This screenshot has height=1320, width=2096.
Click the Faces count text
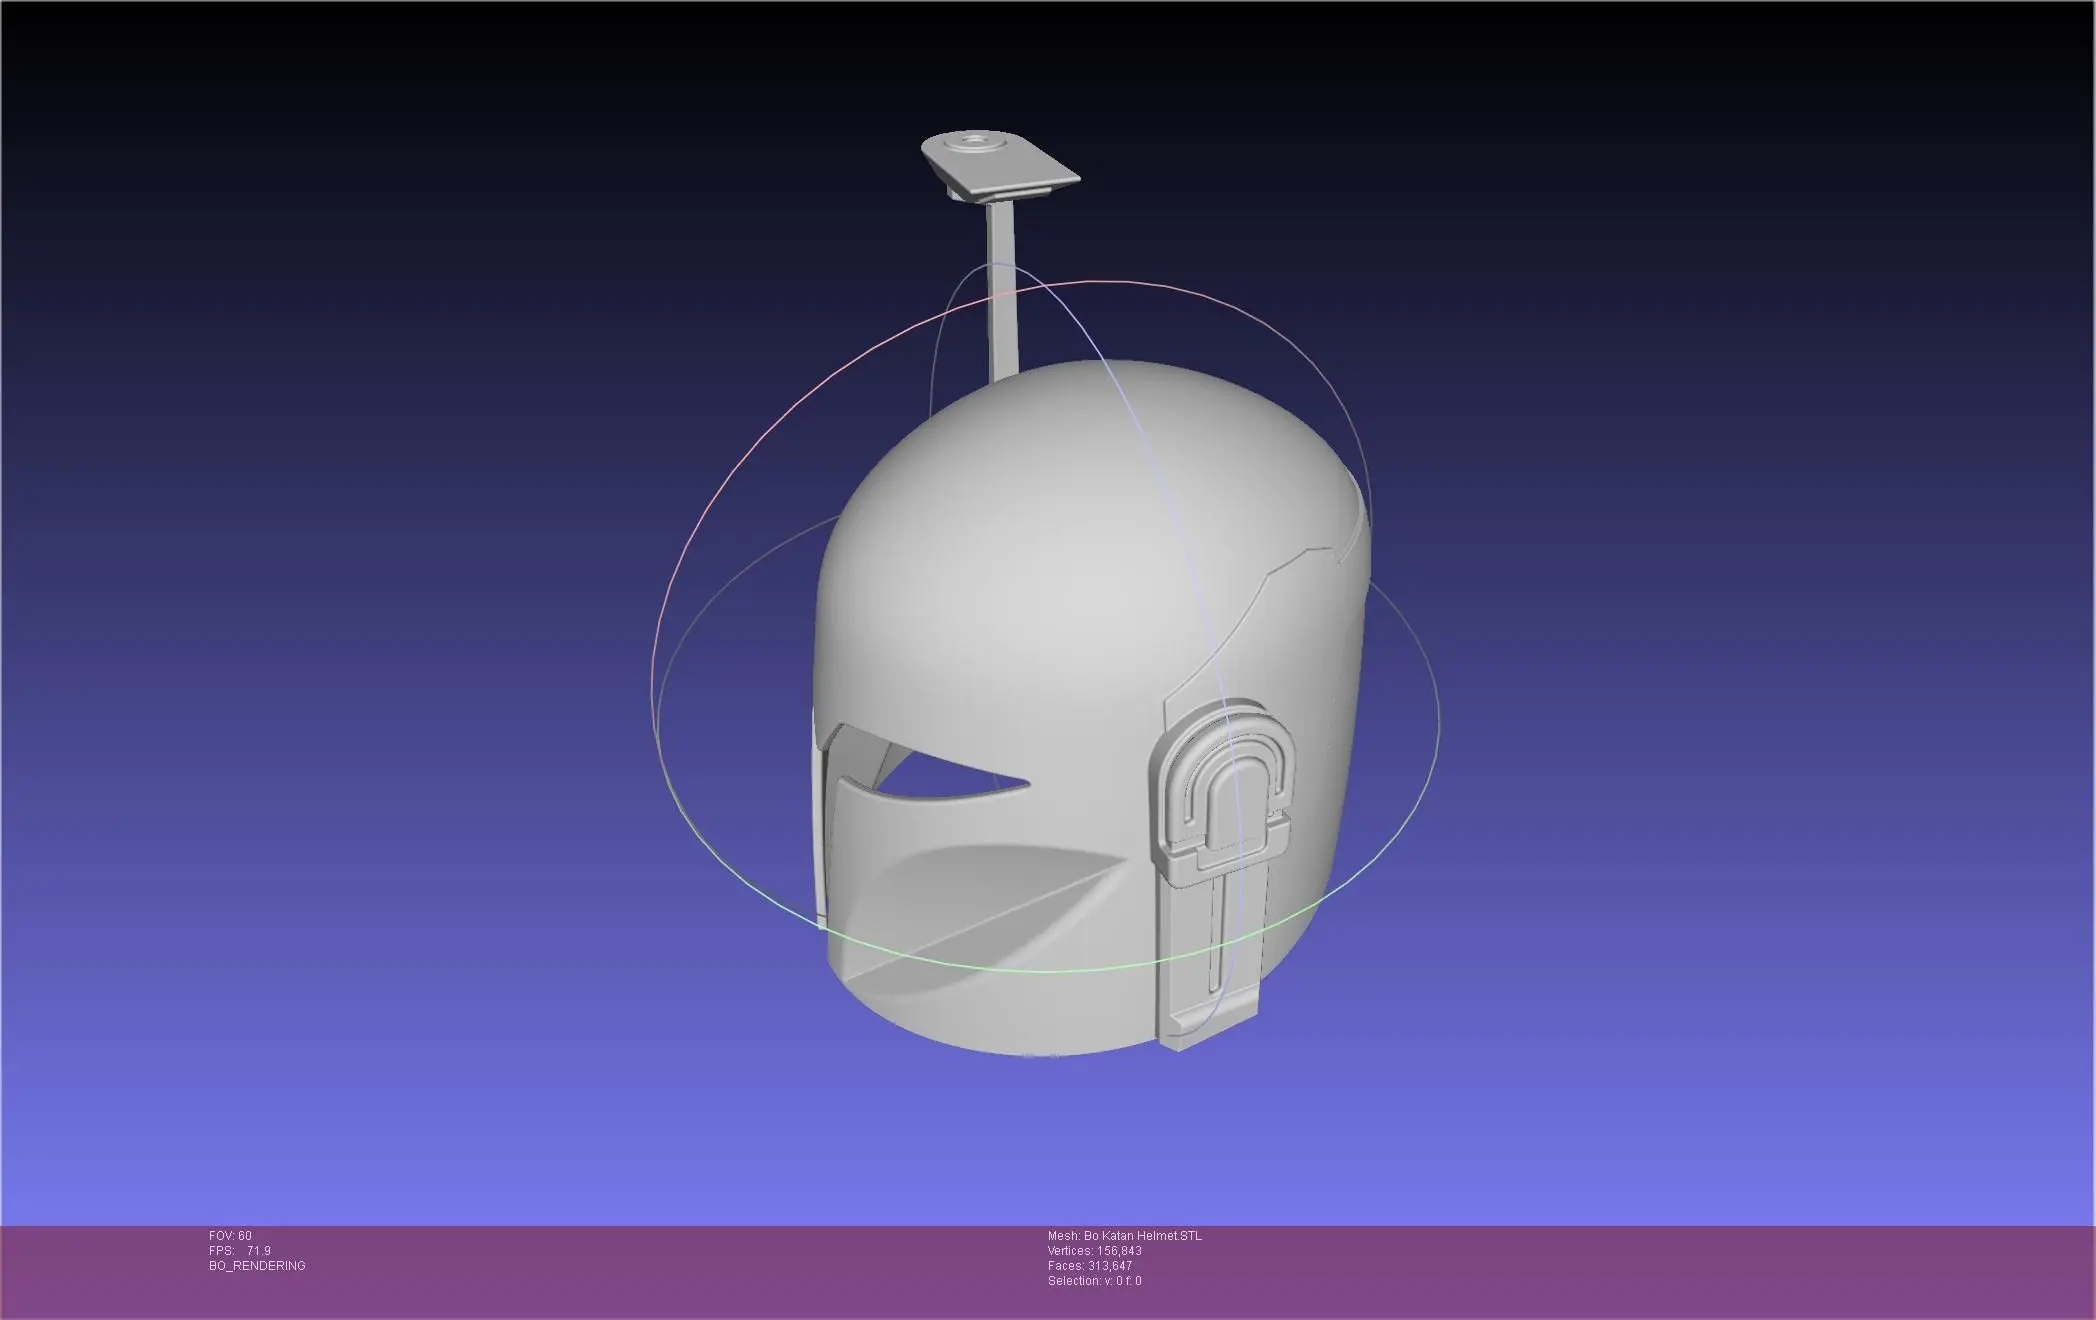[x=1090, y=1266]
